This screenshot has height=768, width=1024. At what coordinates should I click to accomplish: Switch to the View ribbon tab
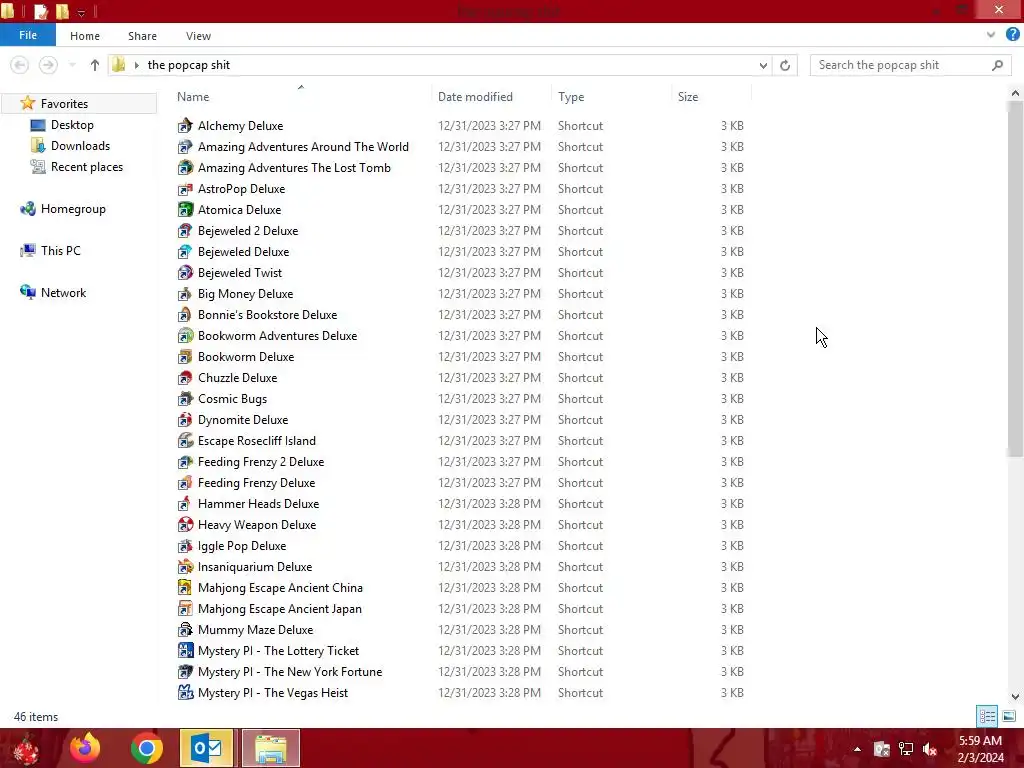tap(198, 36)
